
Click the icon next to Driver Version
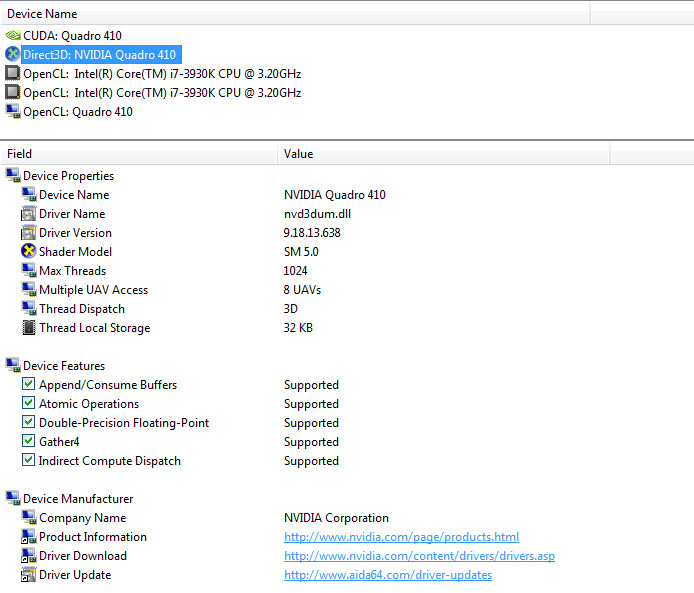tap(29, 232)
